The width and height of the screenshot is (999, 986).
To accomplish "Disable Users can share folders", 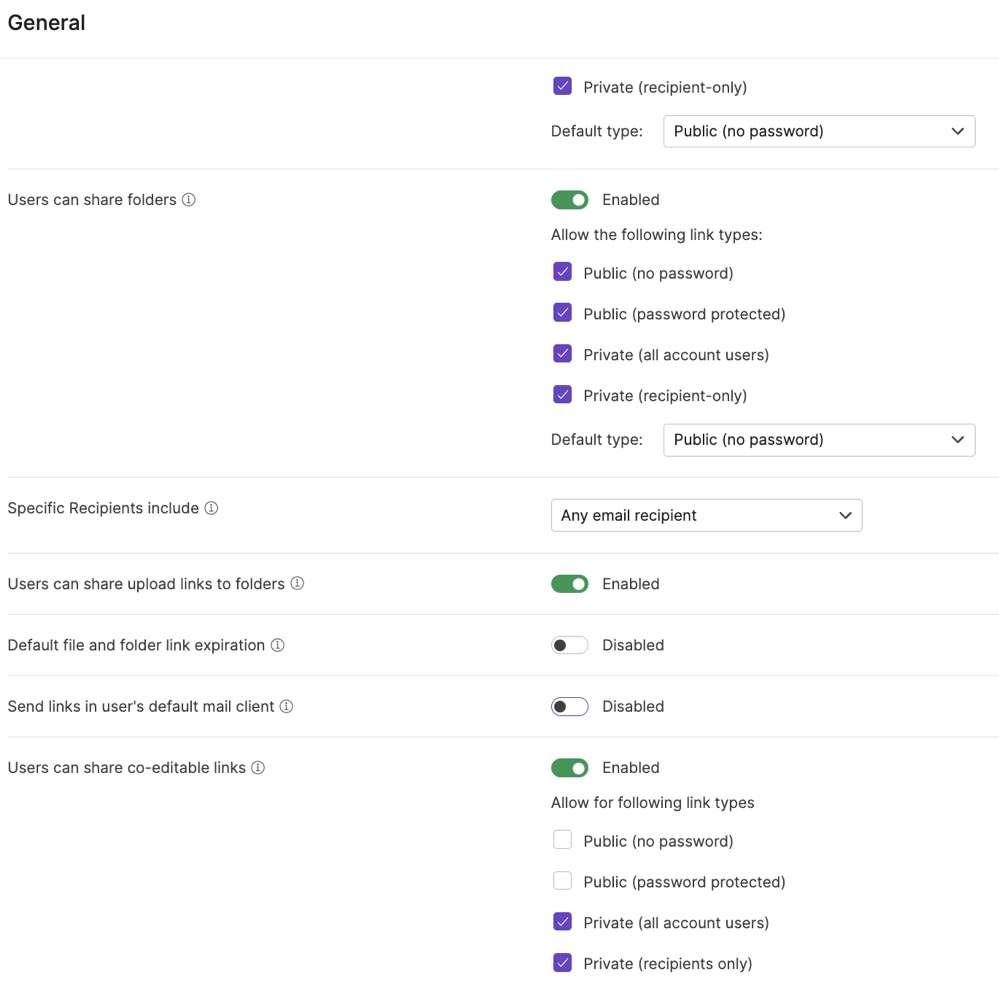I will click(570, 199).
